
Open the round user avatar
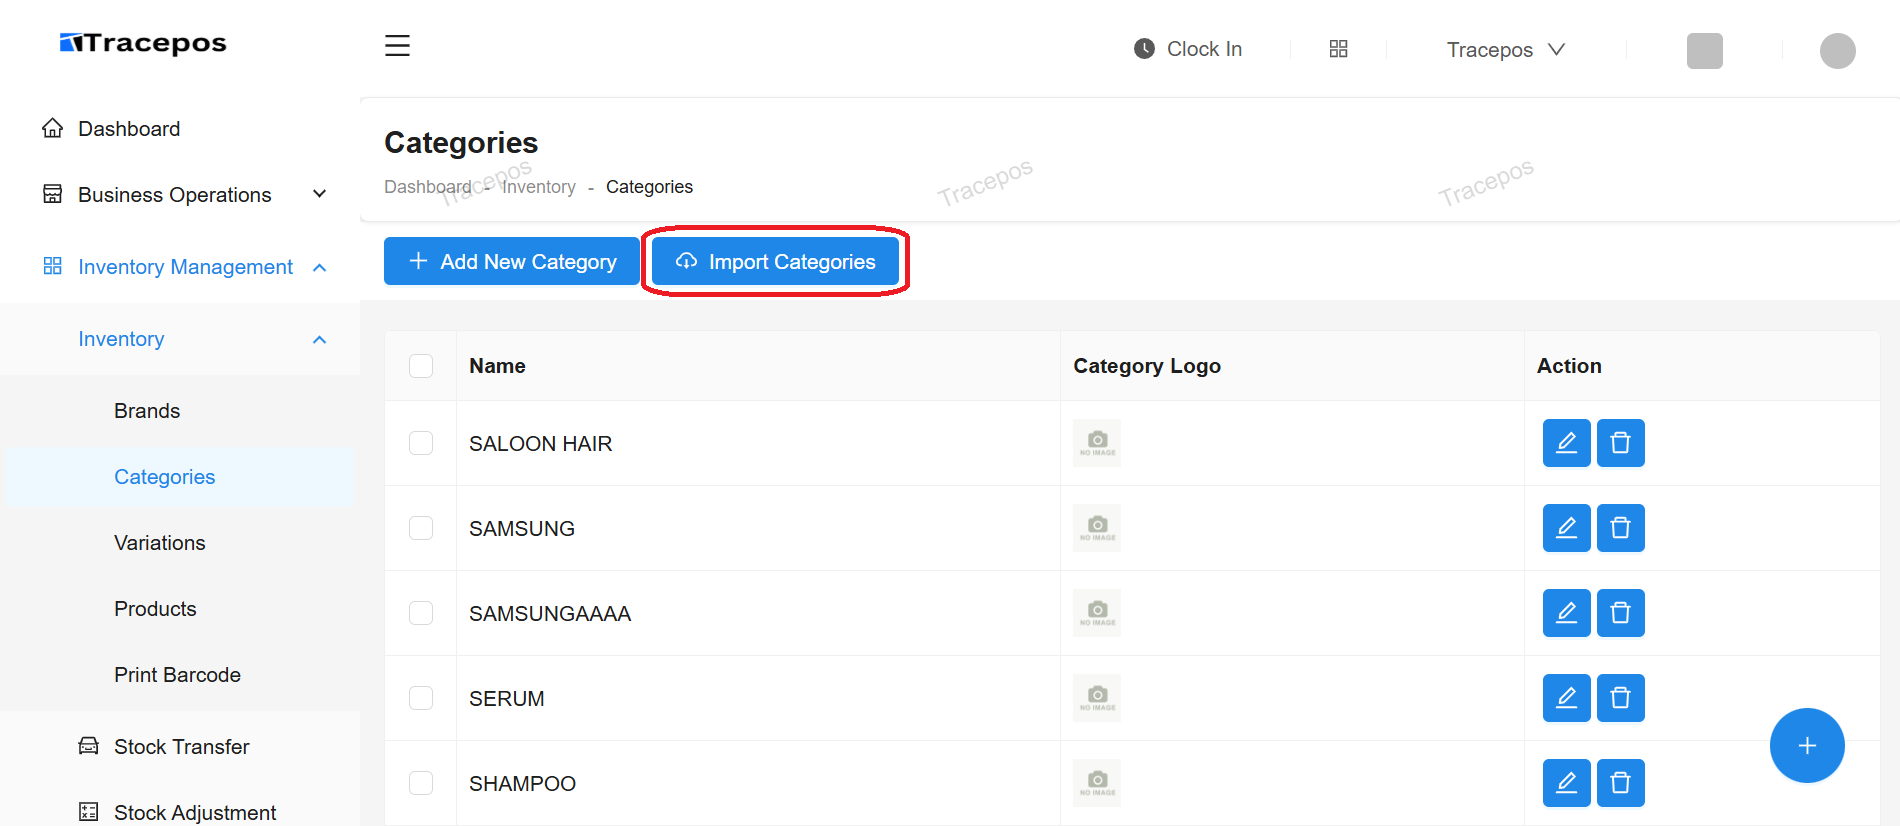pos(1837,51)
